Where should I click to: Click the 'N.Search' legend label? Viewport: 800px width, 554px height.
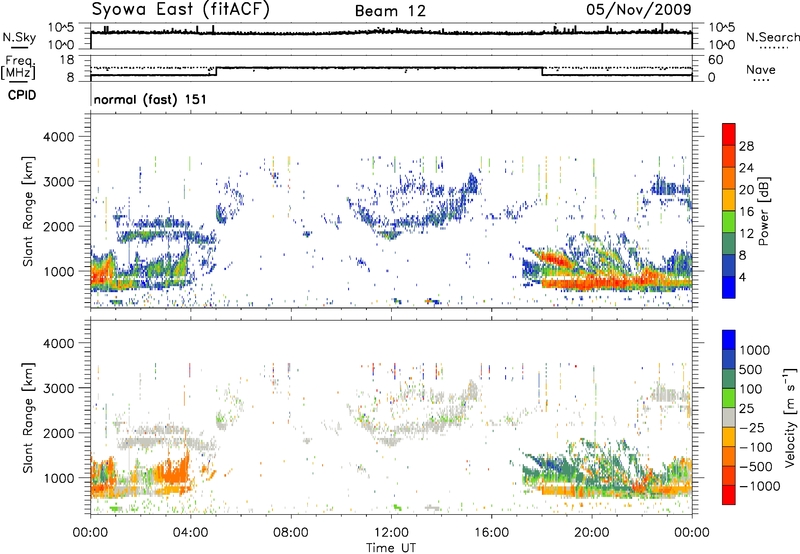pyautogui.click(x=772, y=37)
